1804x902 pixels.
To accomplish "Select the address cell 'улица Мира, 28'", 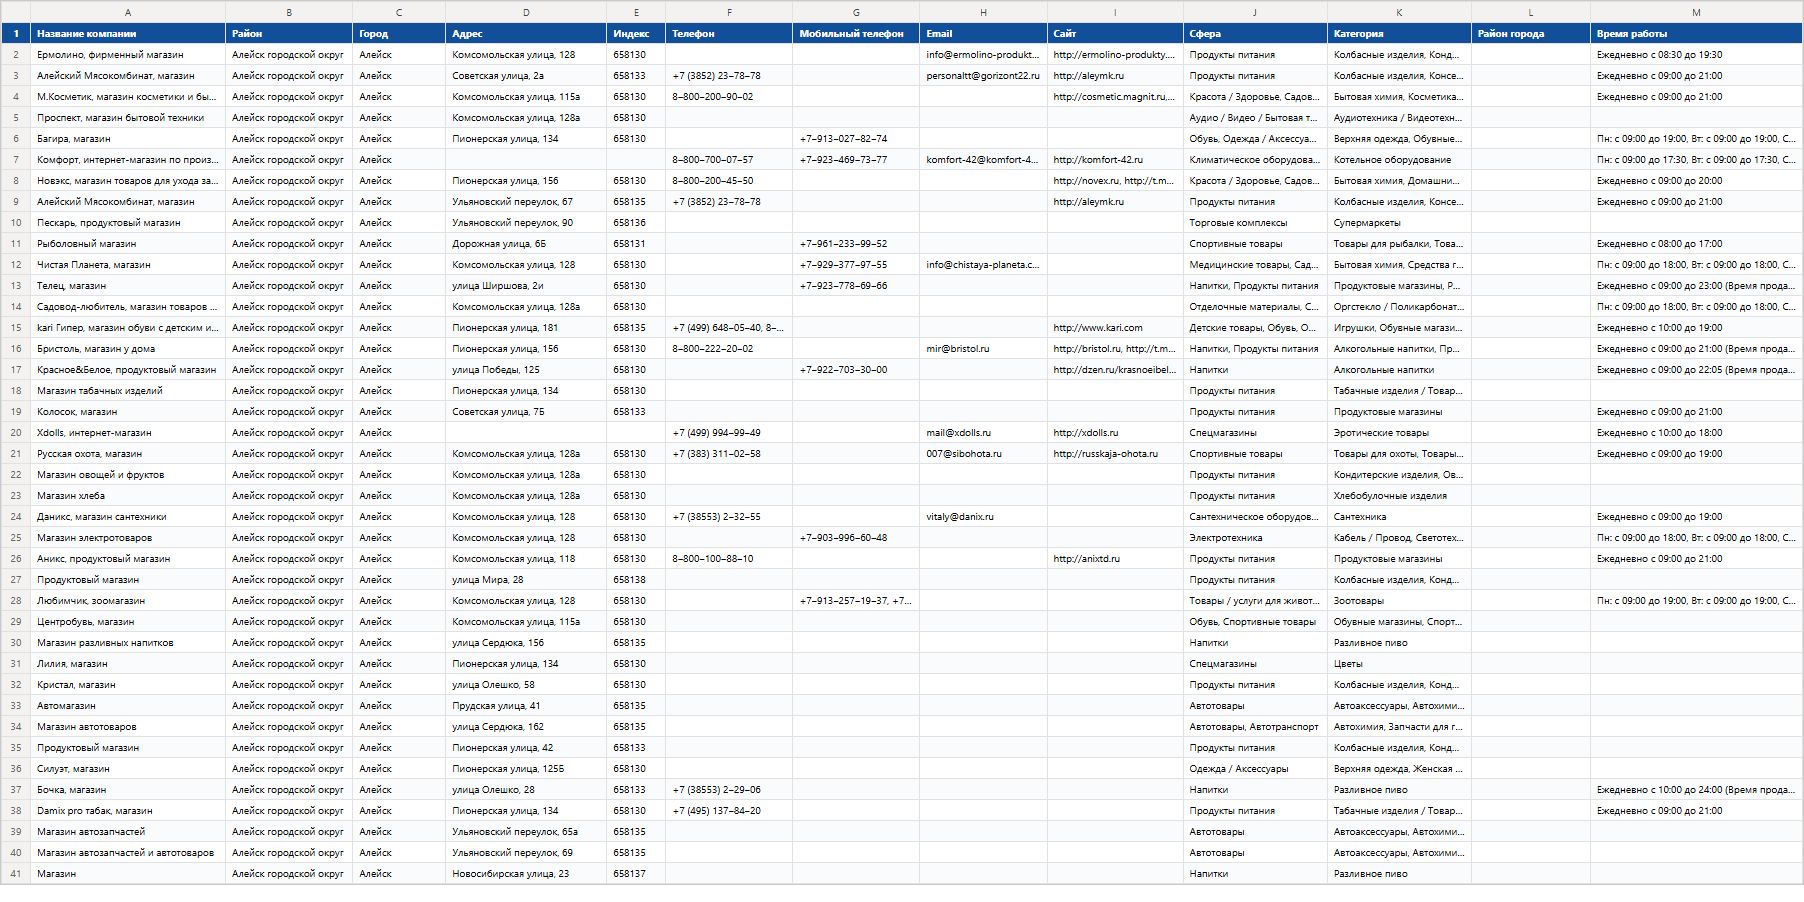I will coord(526,580).
